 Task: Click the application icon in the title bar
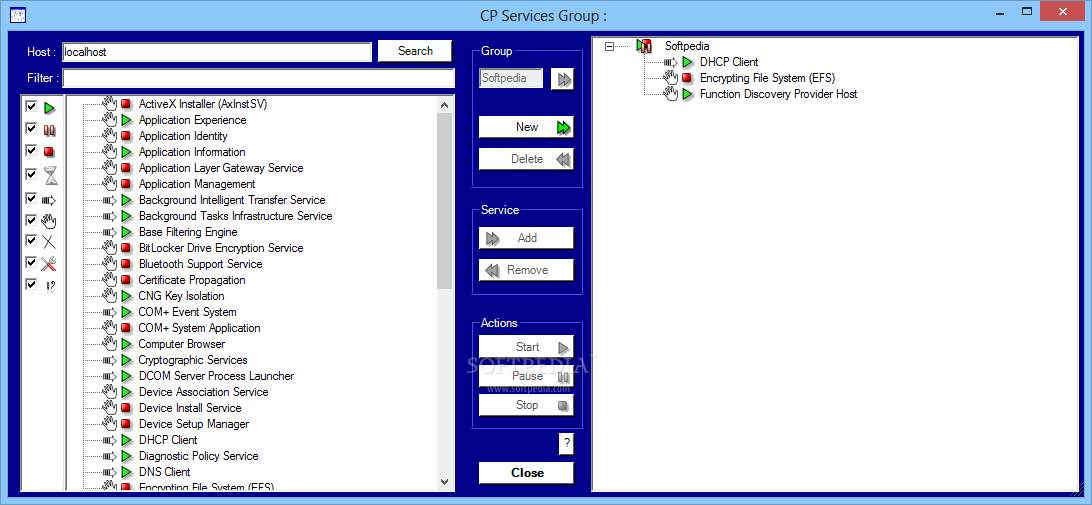click(18, 15)
